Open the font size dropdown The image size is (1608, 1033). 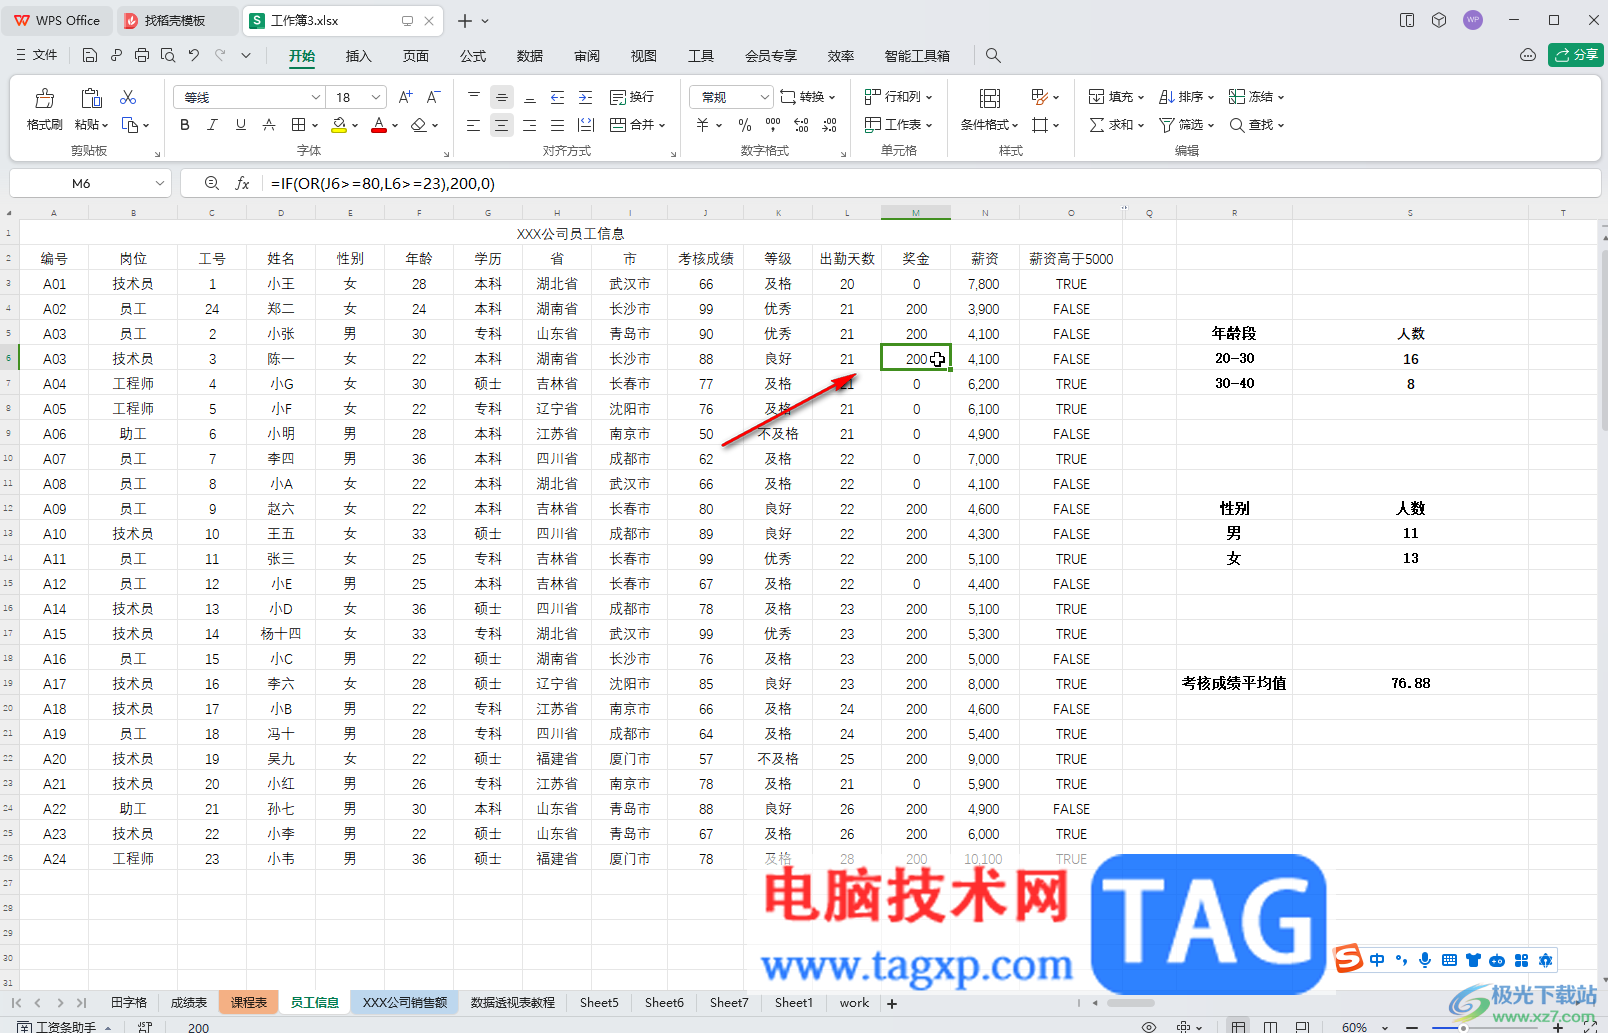376,97
